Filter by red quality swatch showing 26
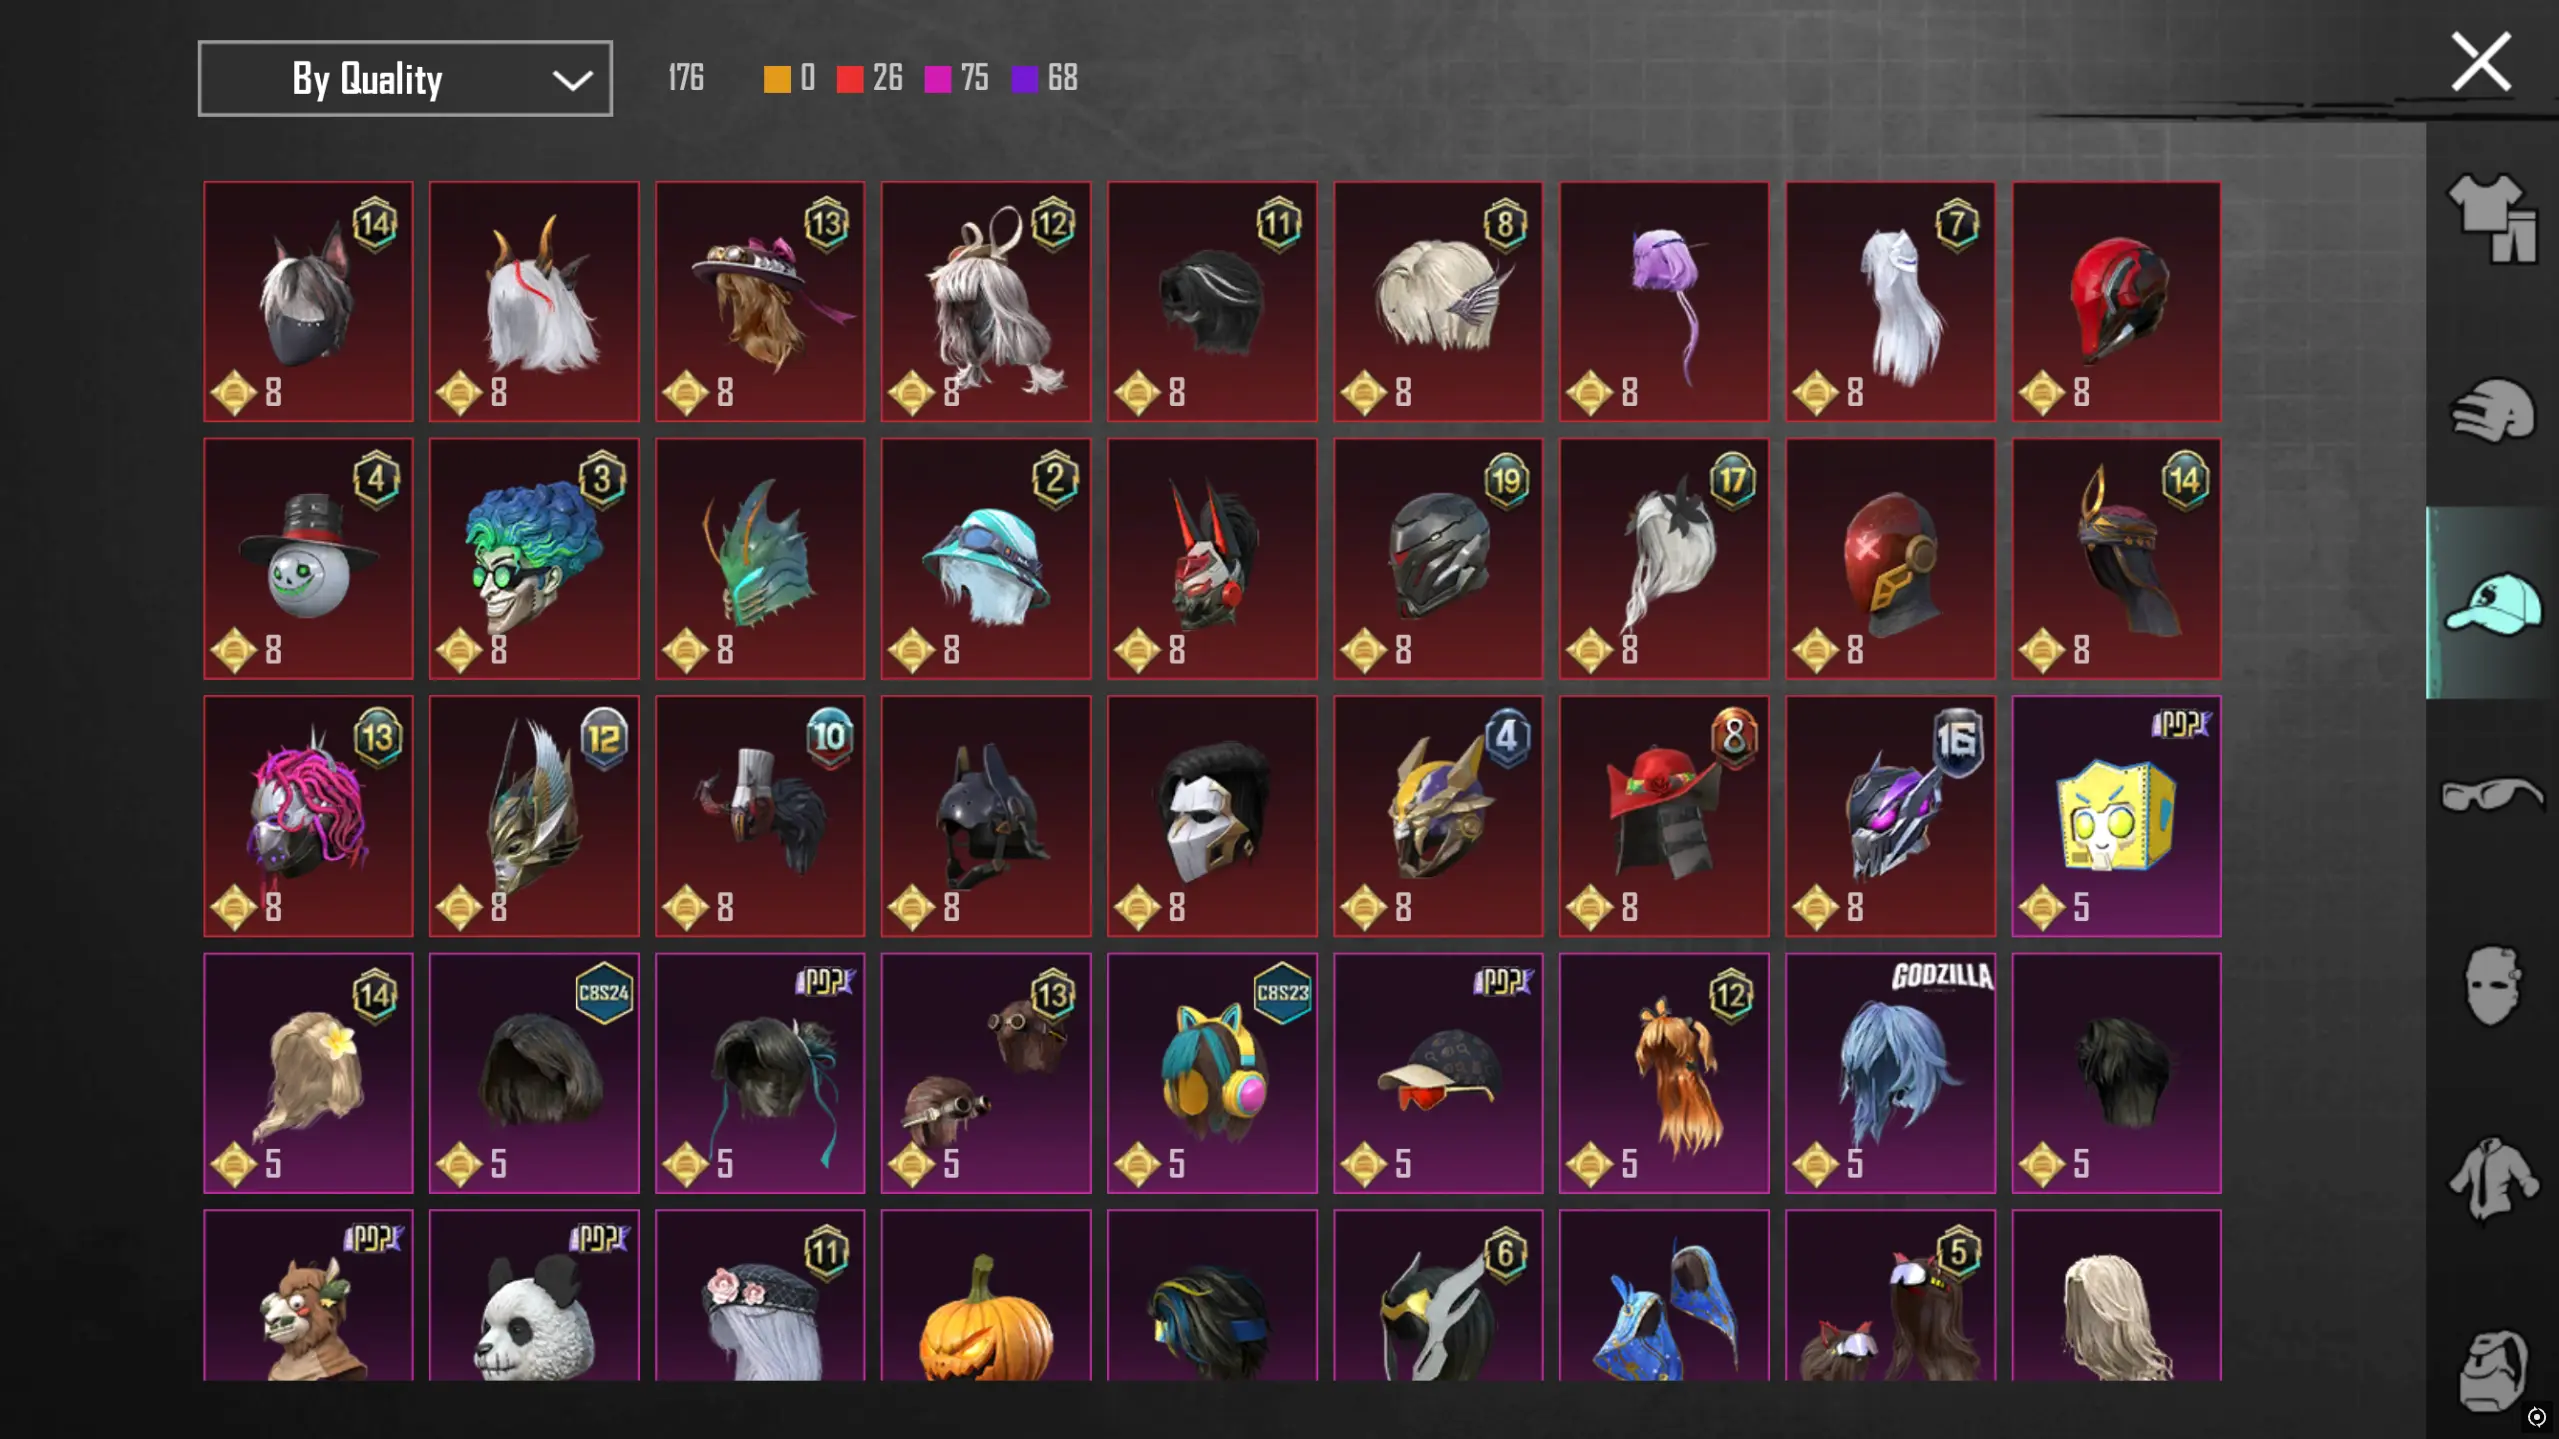Viewport: 2559px width, 1439px height. pos(870,78)
